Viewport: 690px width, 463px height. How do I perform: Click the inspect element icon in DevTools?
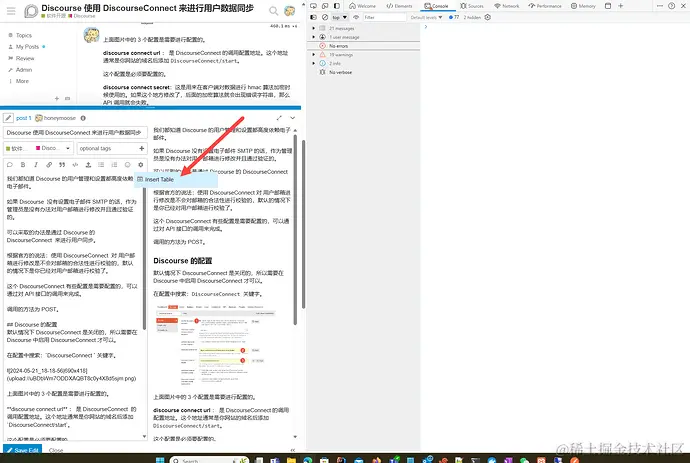tap(313, 6)
